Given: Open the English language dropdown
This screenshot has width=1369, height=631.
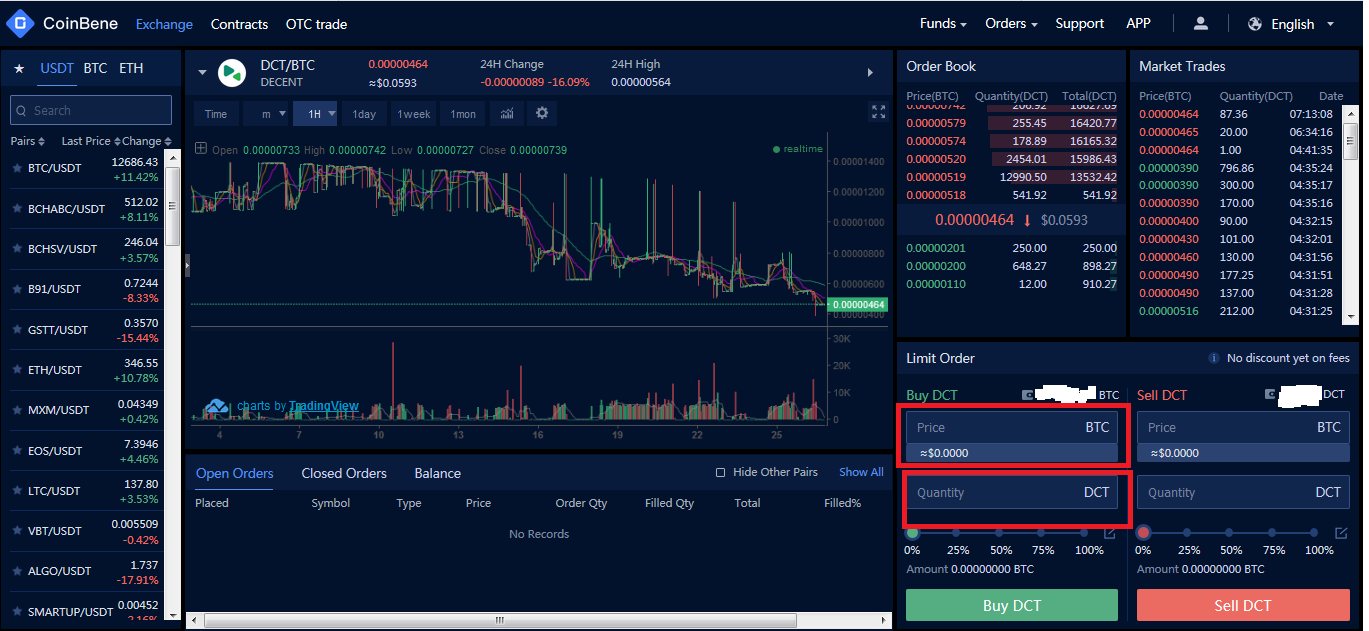Looking at the screenshot, I should (1302, 24).
